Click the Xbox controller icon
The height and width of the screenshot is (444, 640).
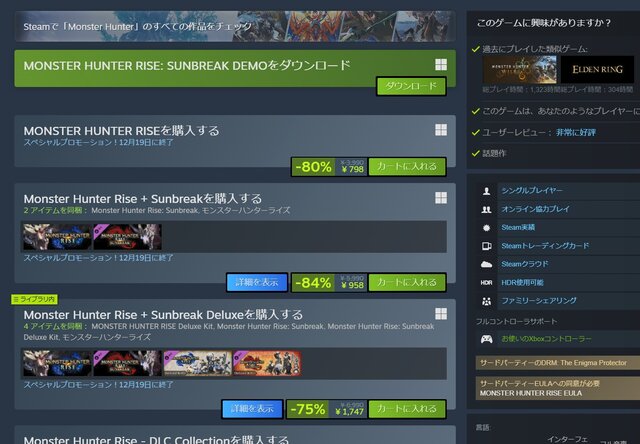tap(487, 339)
